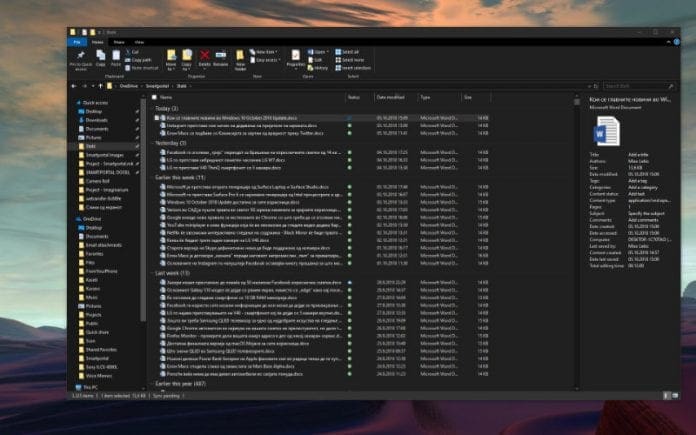Click the refresh button beside address bar
The height and width of the screenshot is (435, 696).
click(x=596, y=86)
